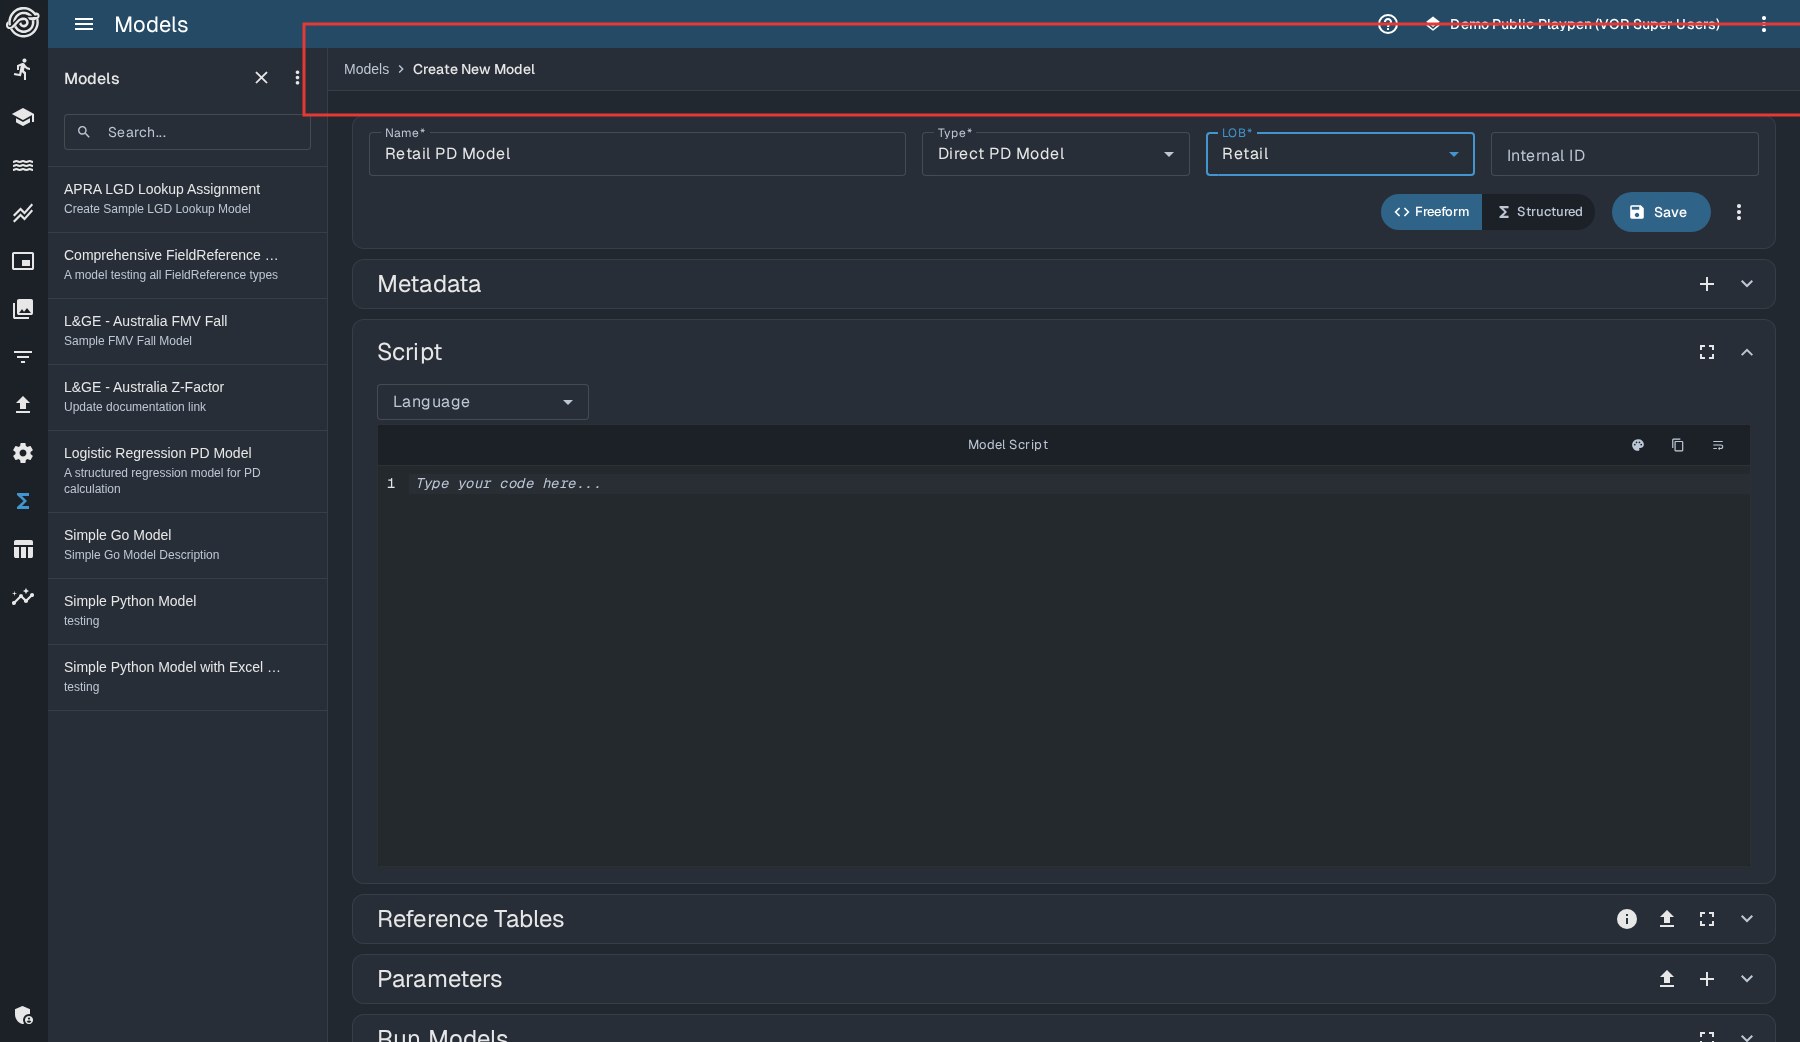Viewport: 1800px width, 1042px height.
Task: Open the settings gear in left sidebar
Action: tap(23, 453)
